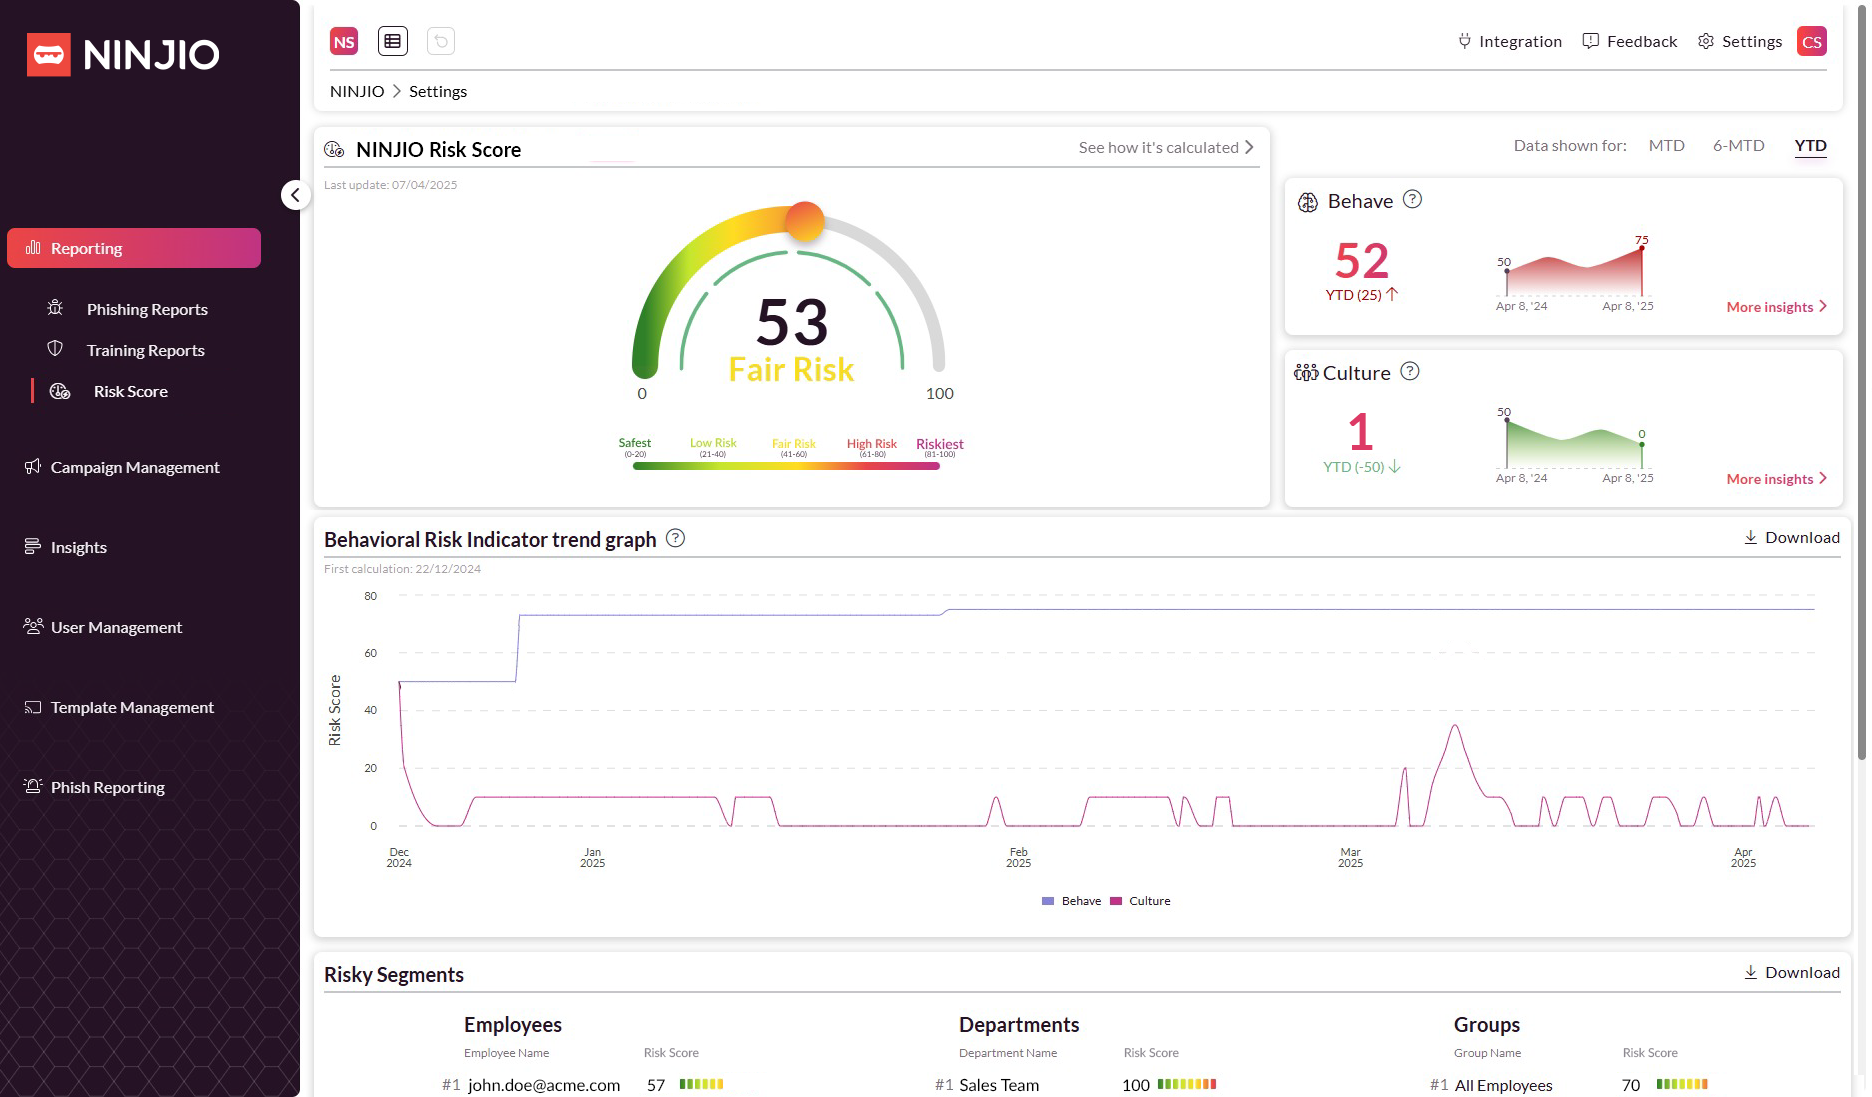
Task: Click NINJIO in the breadcrumb
Action: (357, 91)
